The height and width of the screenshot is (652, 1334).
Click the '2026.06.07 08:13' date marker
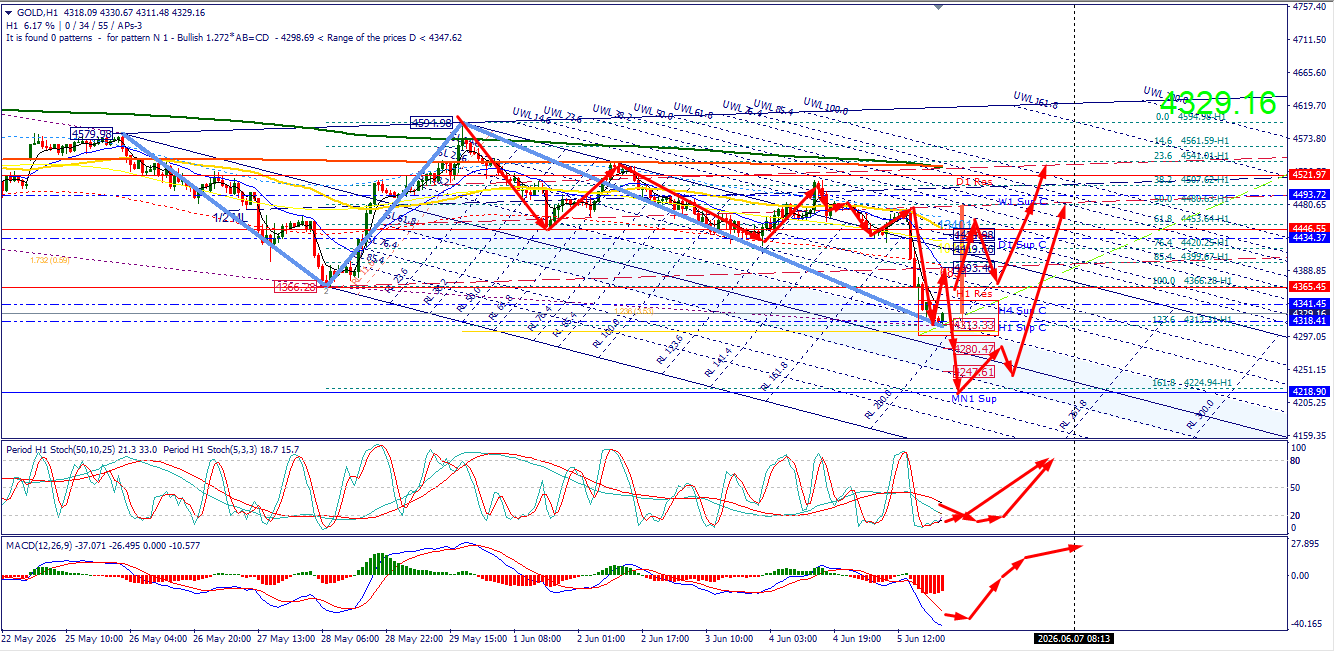(x=1074, y=637)
